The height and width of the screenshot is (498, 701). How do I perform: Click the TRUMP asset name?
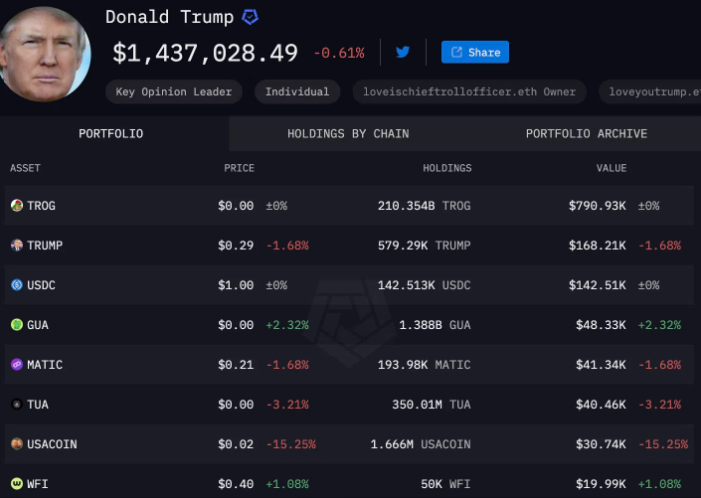[45, 245]
